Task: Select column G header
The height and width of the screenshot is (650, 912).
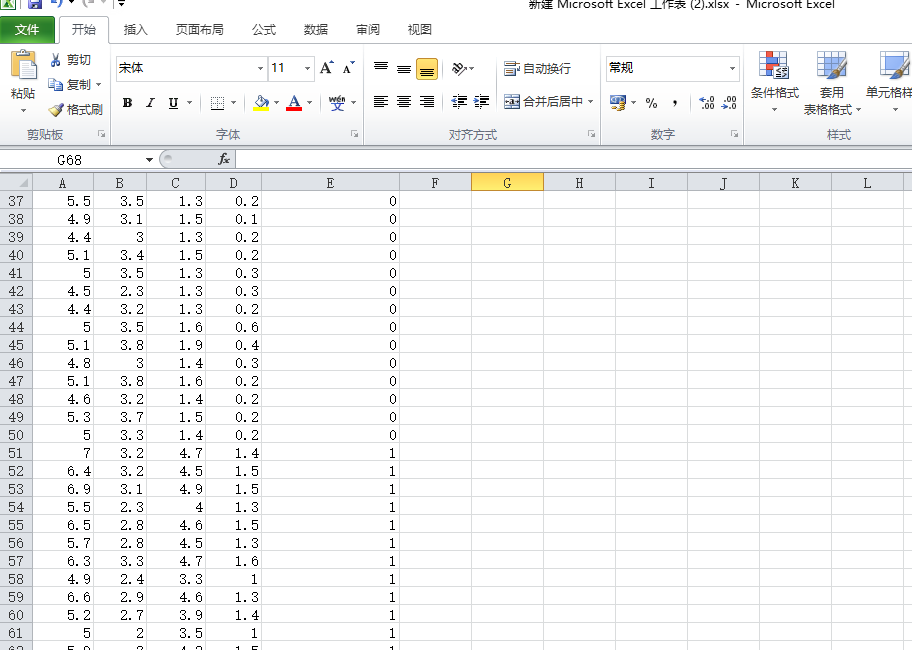Action: coord(507,183)
